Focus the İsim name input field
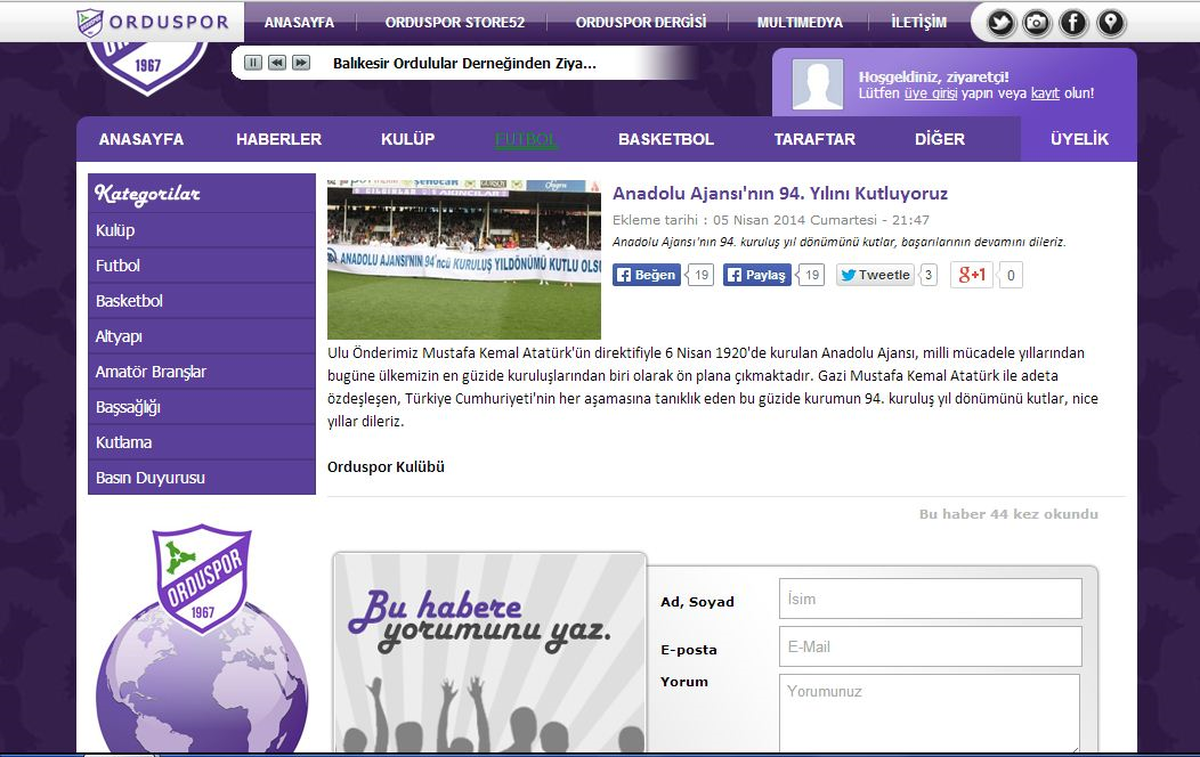The height and width of the screenshot is (757, 1200). 930,599
